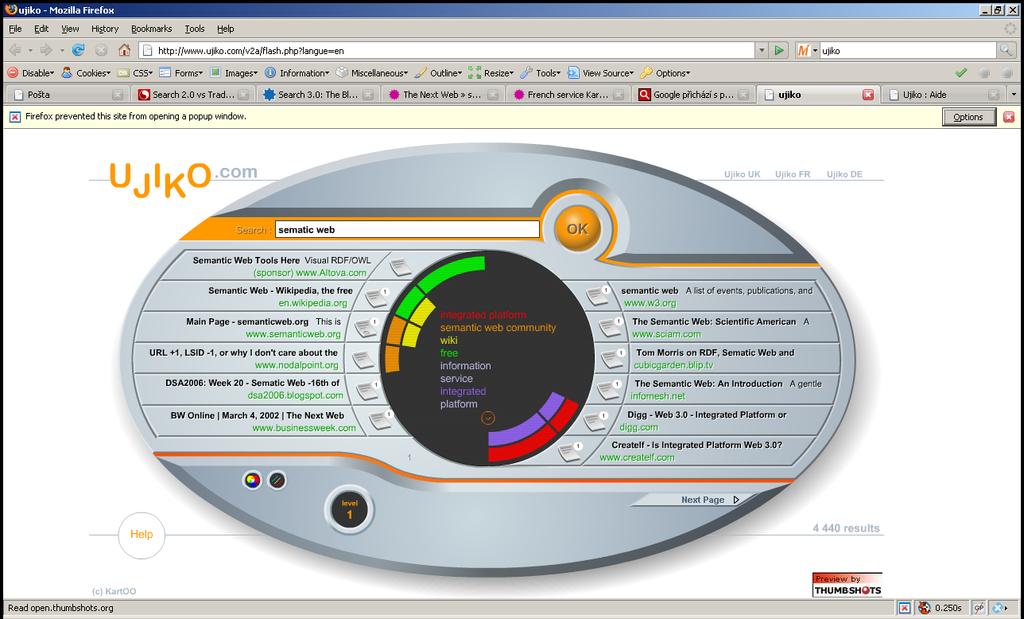
Task: Open the Disable toolbar menu
Action: tap(31, 73)
